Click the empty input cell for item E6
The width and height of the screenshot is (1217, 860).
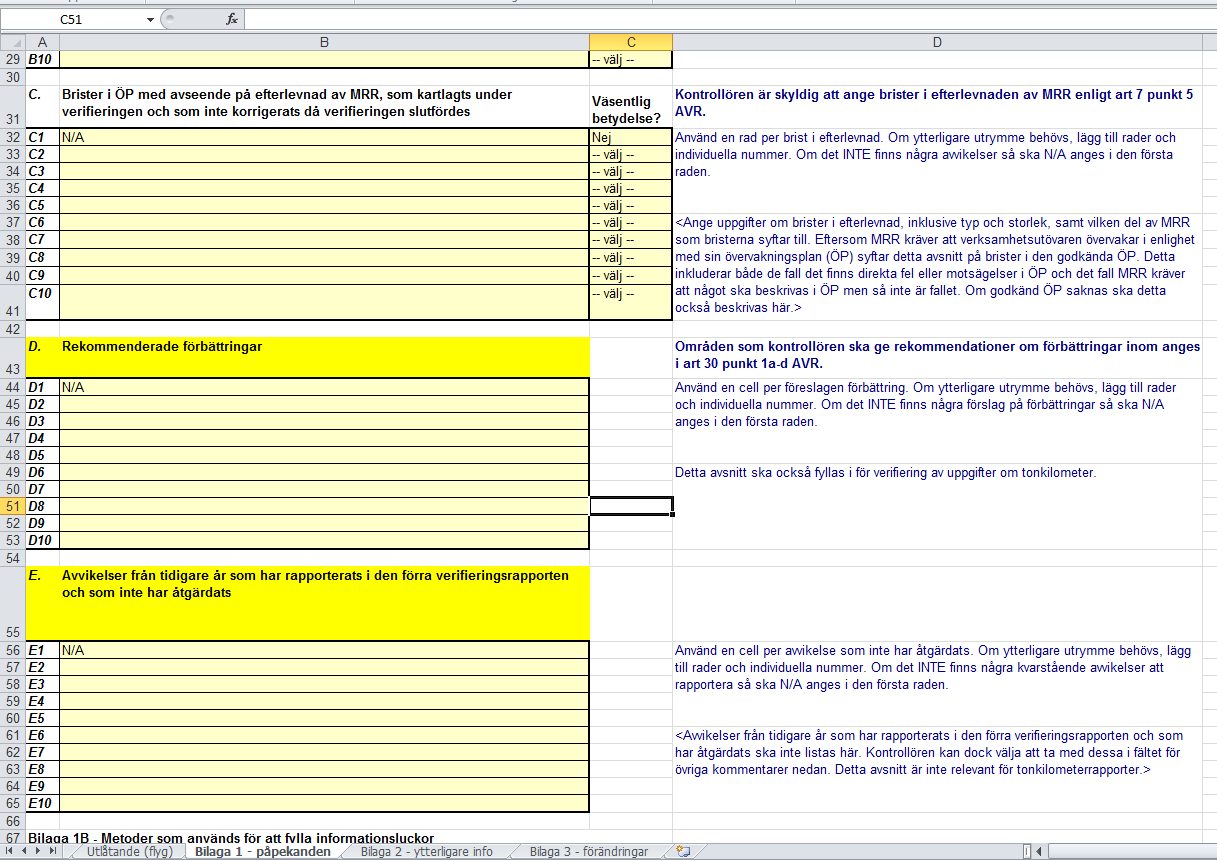click(325, 735)
